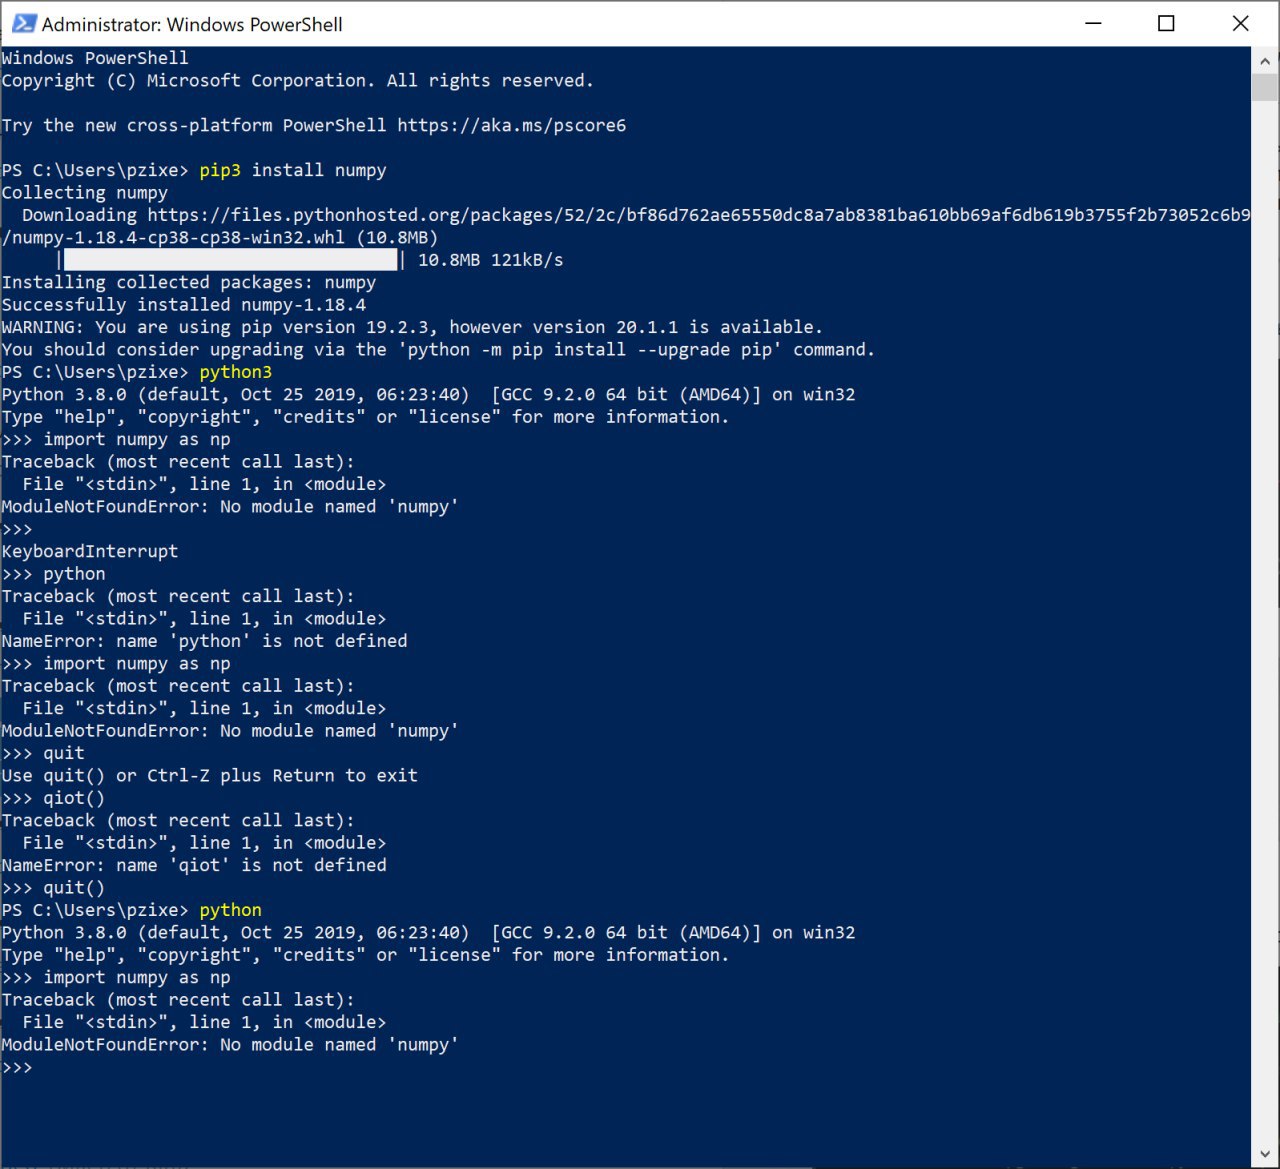Click the 'pip3 install numpy' command

(293, 170)
